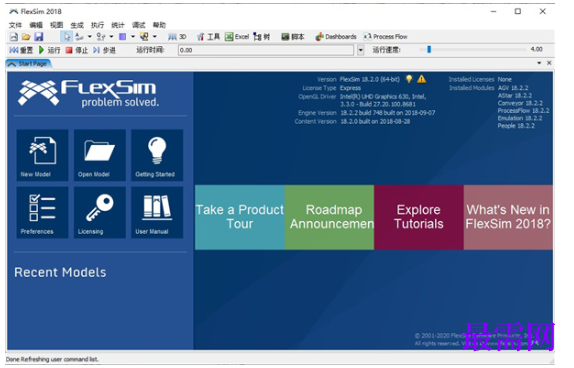Viewport: 574px width, 368px height.
Task: Create a new file with toolbar icon
Action: (x=14, y=37)
